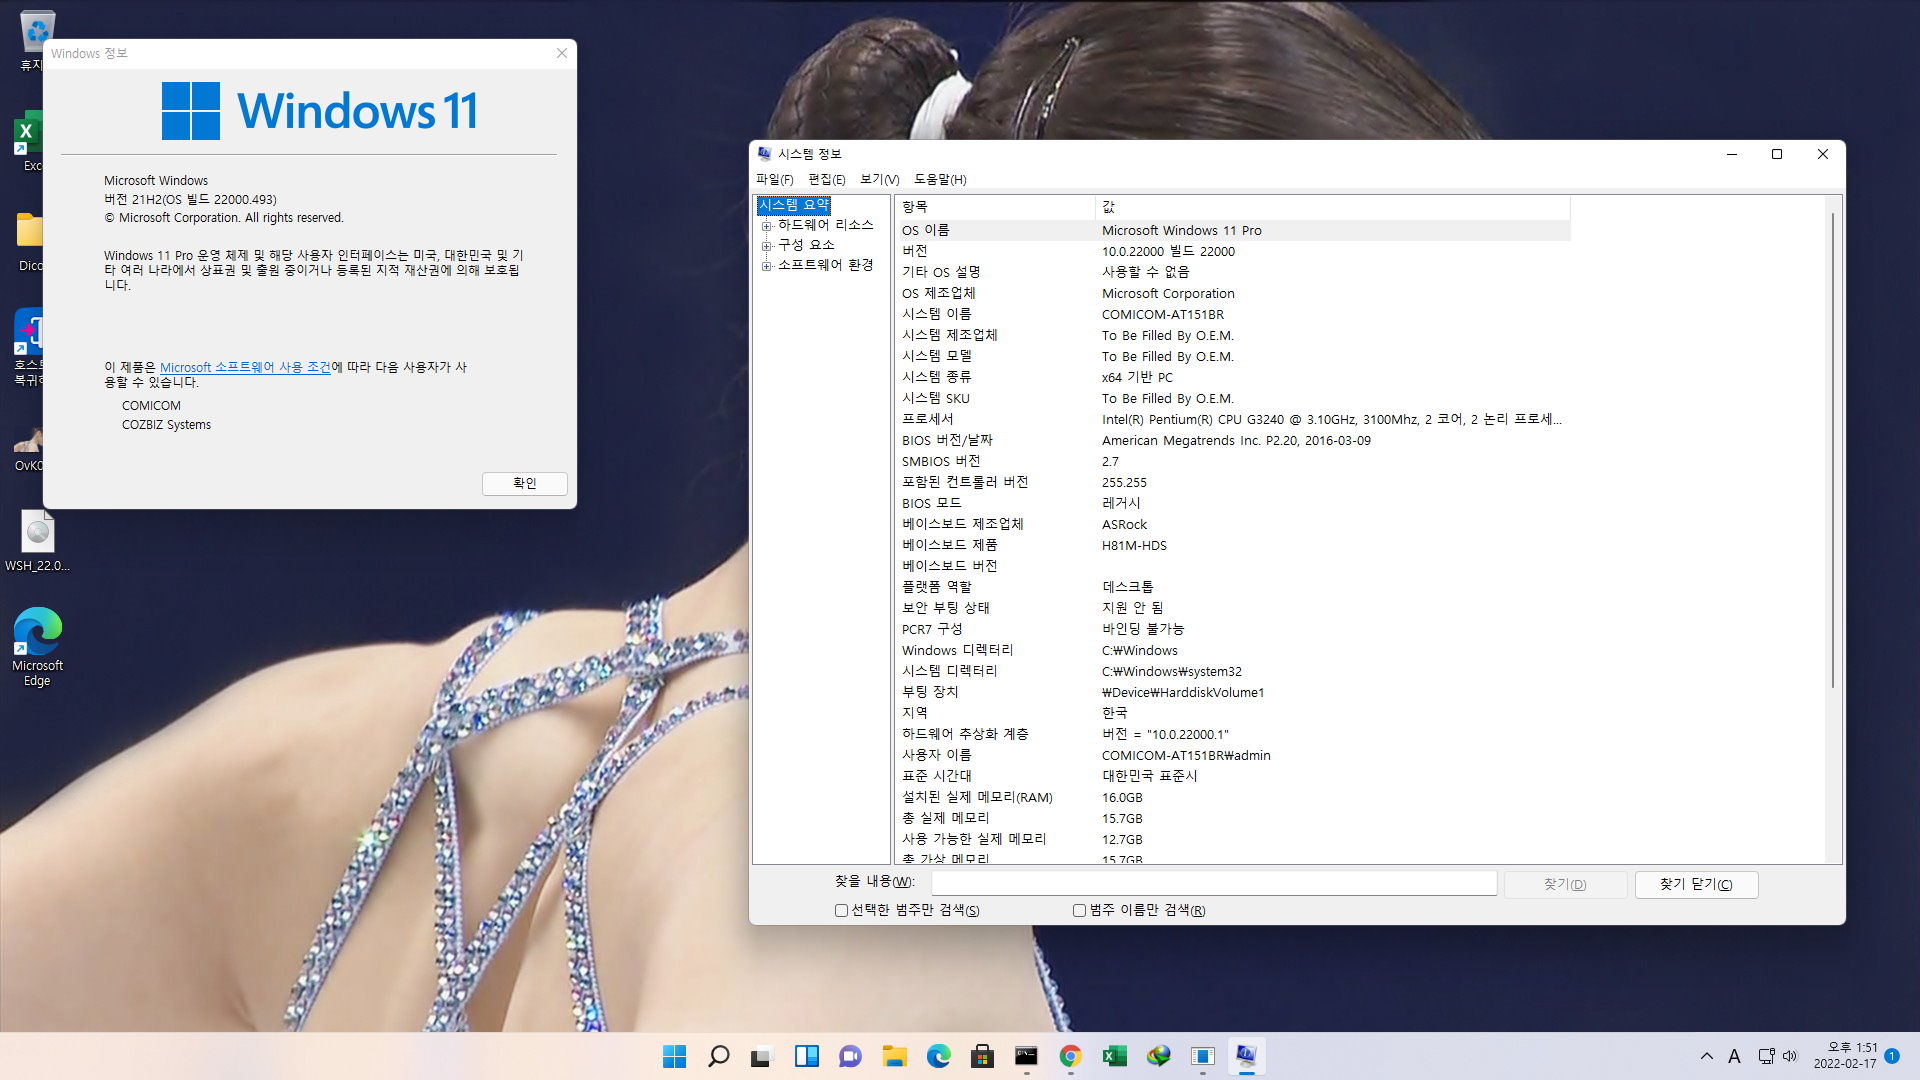Viewport: 1920px width, 1080px height.
Task: Open Microsoft 소프트웨어 사용 조건 link
Action: 245,367
